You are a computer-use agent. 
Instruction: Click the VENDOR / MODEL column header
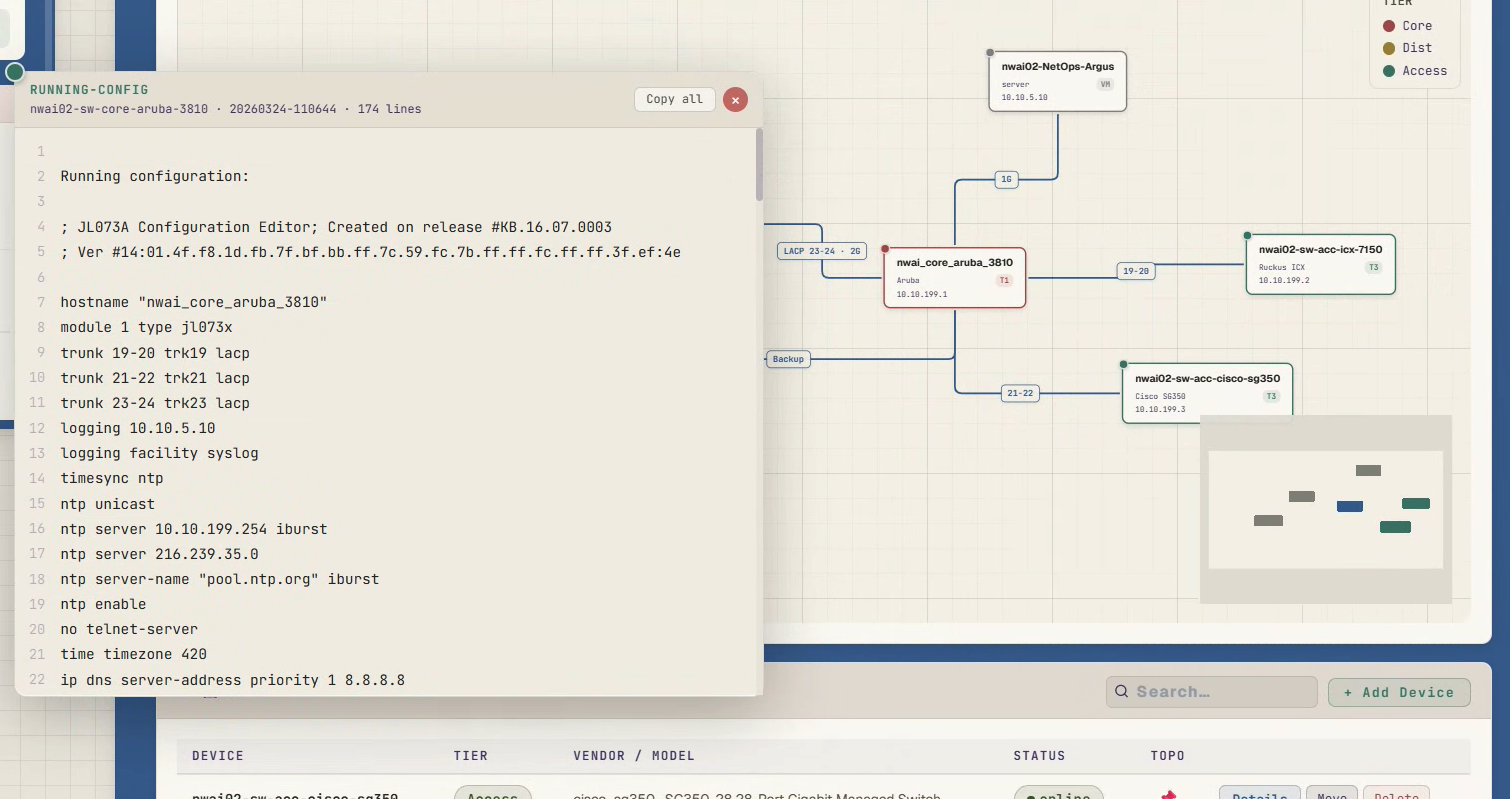(634, 755)
